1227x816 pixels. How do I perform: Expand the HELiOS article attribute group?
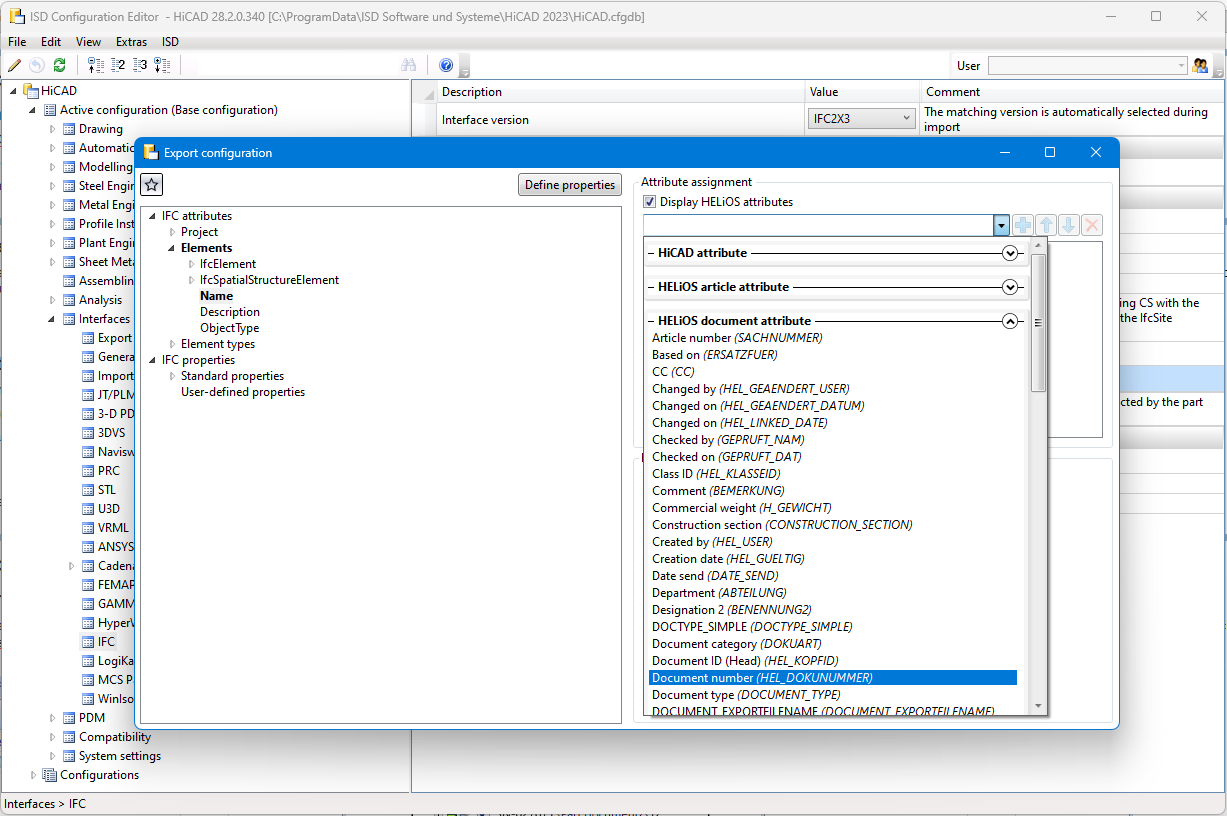(x=1010, y=287)
